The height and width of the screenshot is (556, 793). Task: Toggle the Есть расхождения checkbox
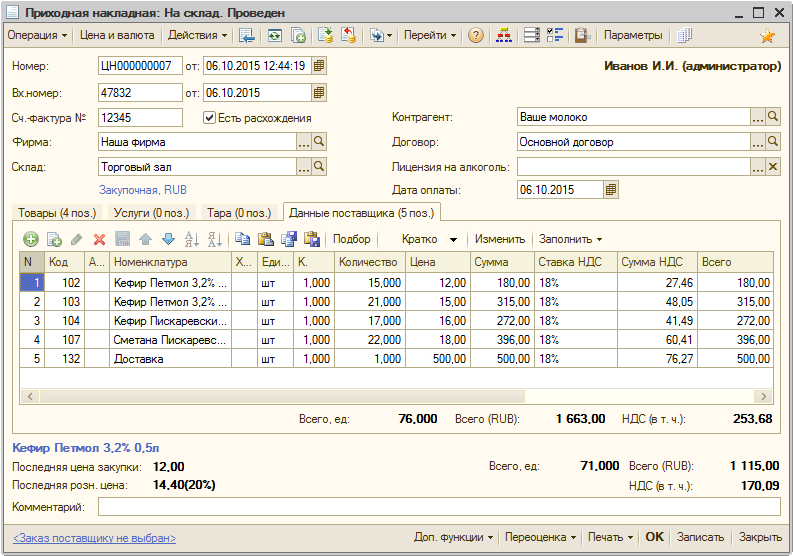point(209,118)
